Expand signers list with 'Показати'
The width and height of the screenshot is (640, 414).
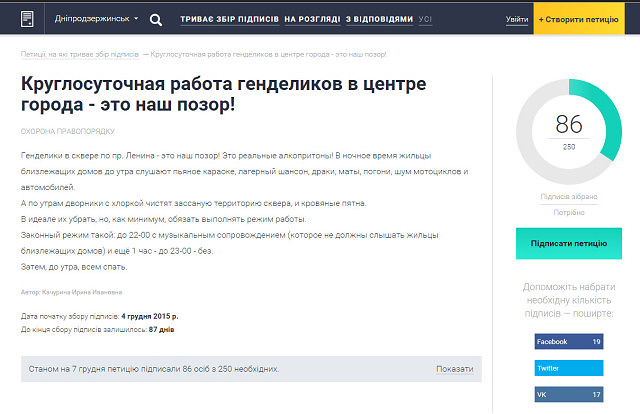(455, 369)
